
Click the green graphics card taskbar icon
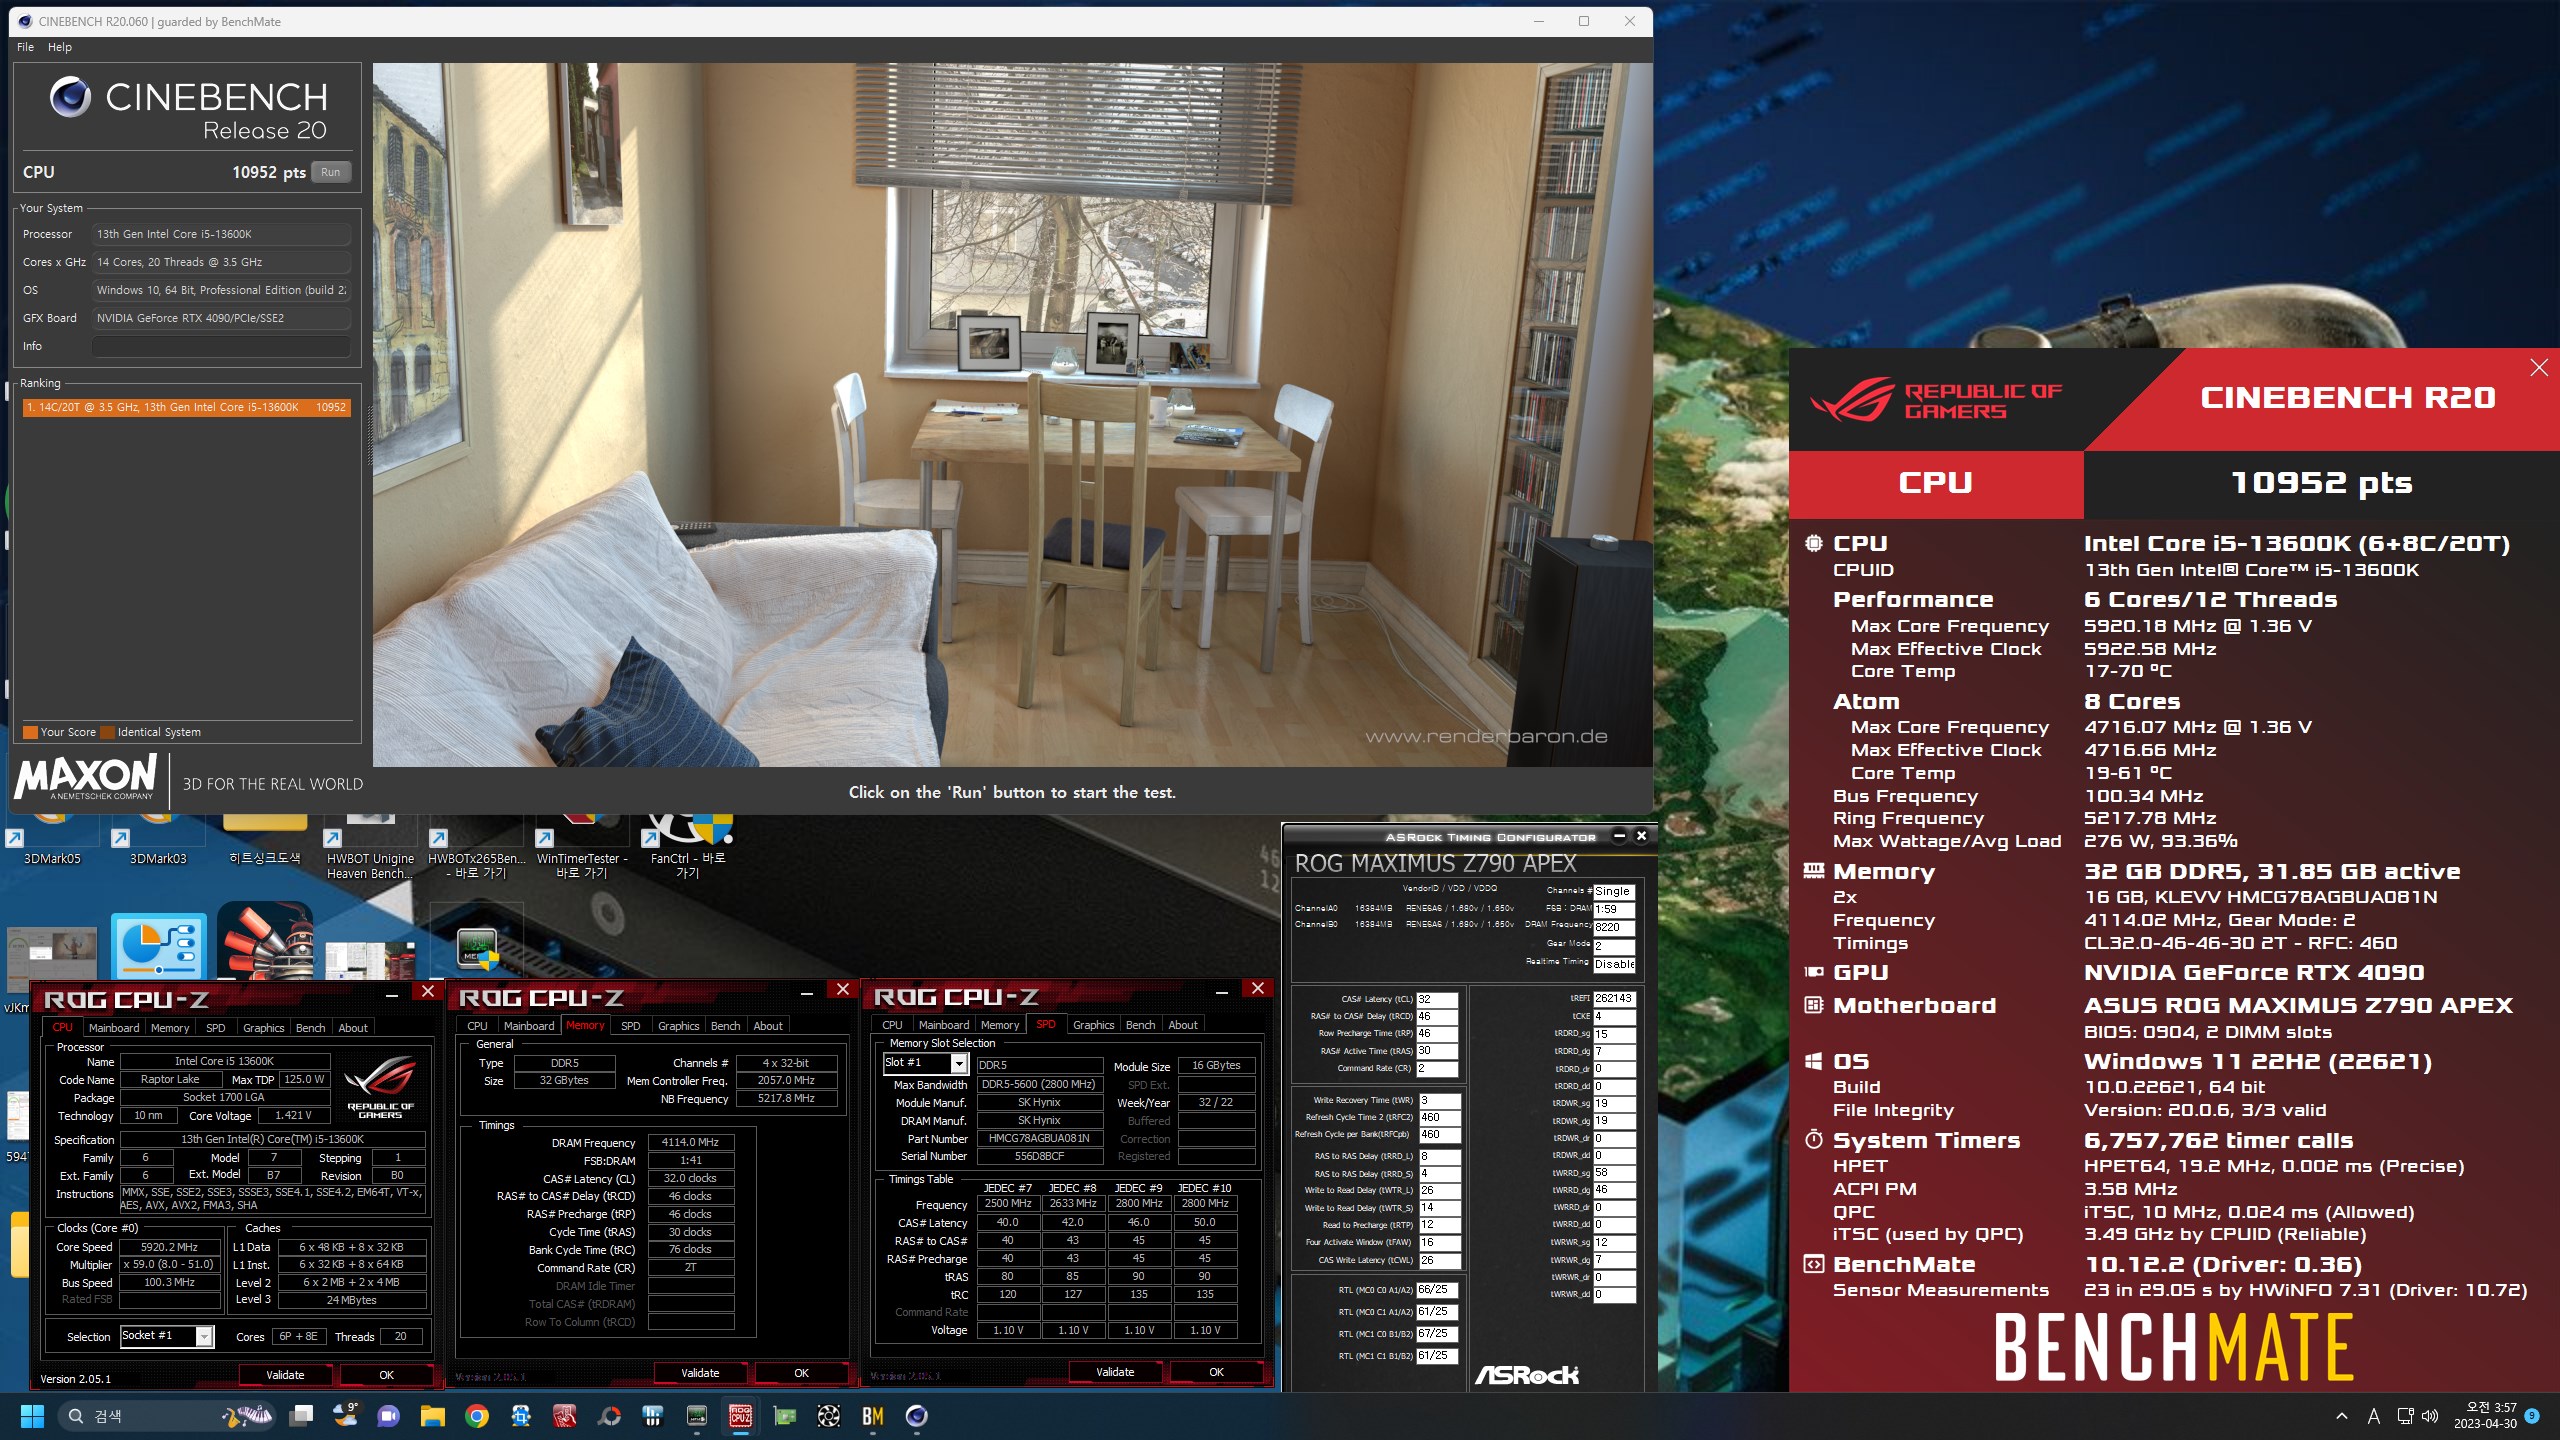[785, 1416]
